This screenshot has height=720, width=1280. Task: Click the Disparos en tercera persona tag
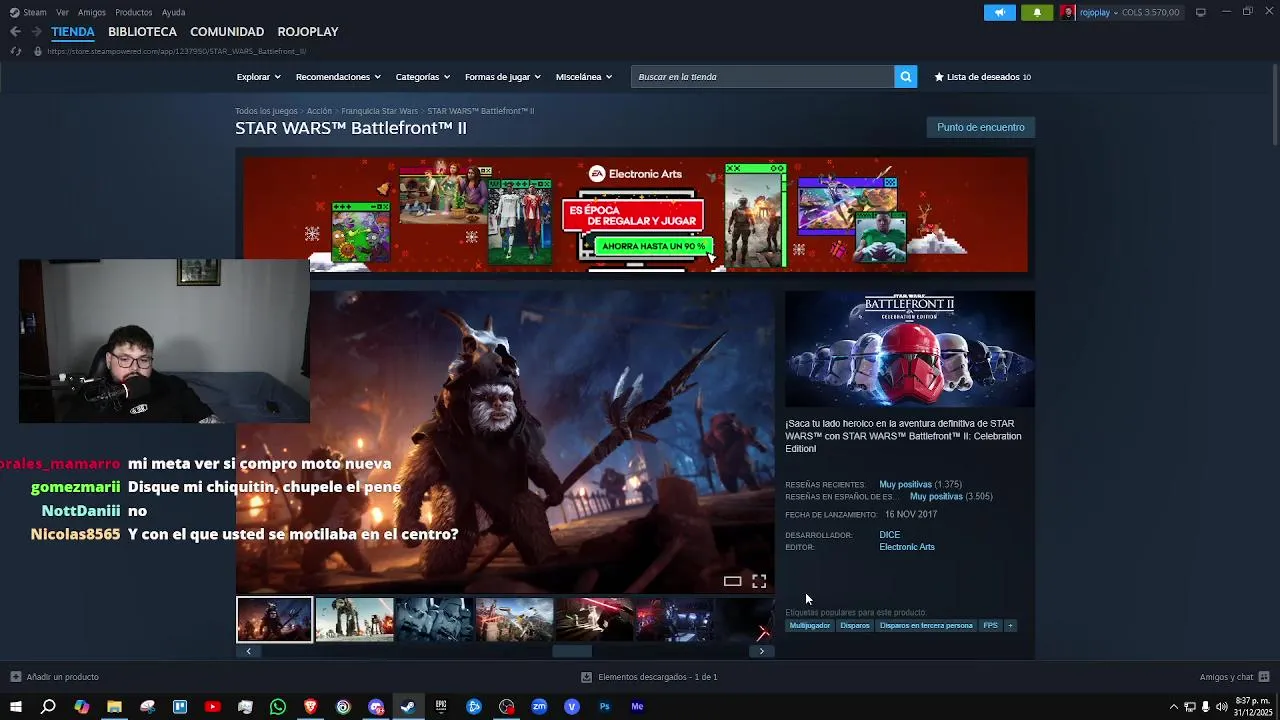pyautogui.click(x=926, y=626)
